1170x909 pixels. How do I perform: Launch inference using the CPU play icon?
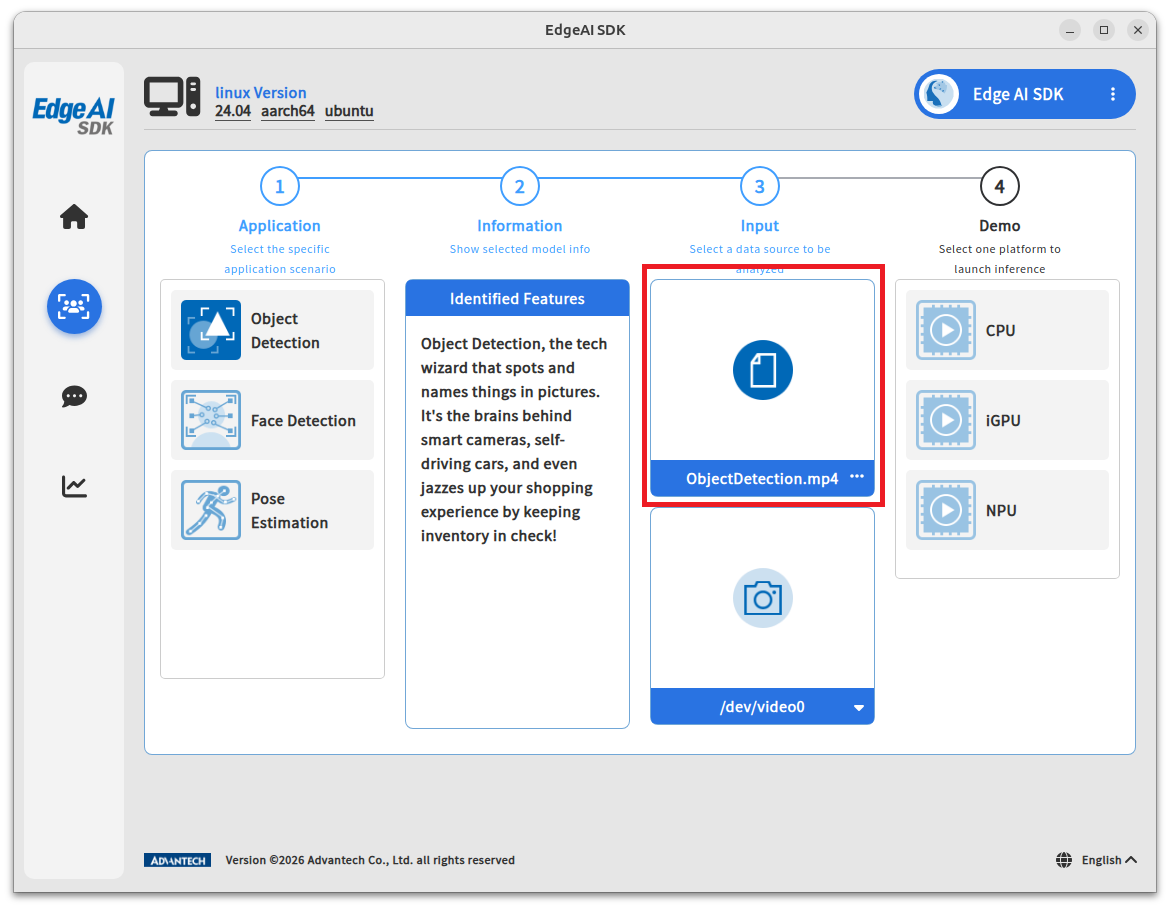[x=945, y=330]
